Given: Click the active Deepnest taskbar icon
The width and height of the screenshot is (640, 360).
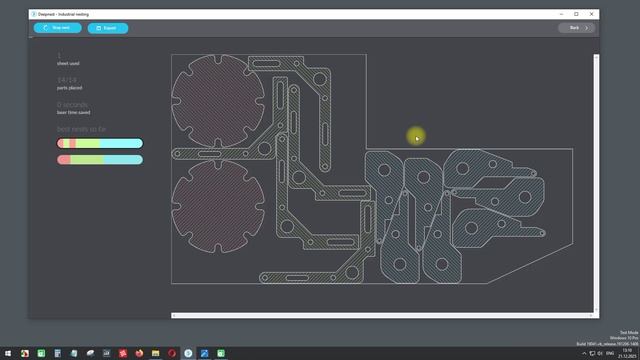Looking at the screenshot, I should [188, 353].
